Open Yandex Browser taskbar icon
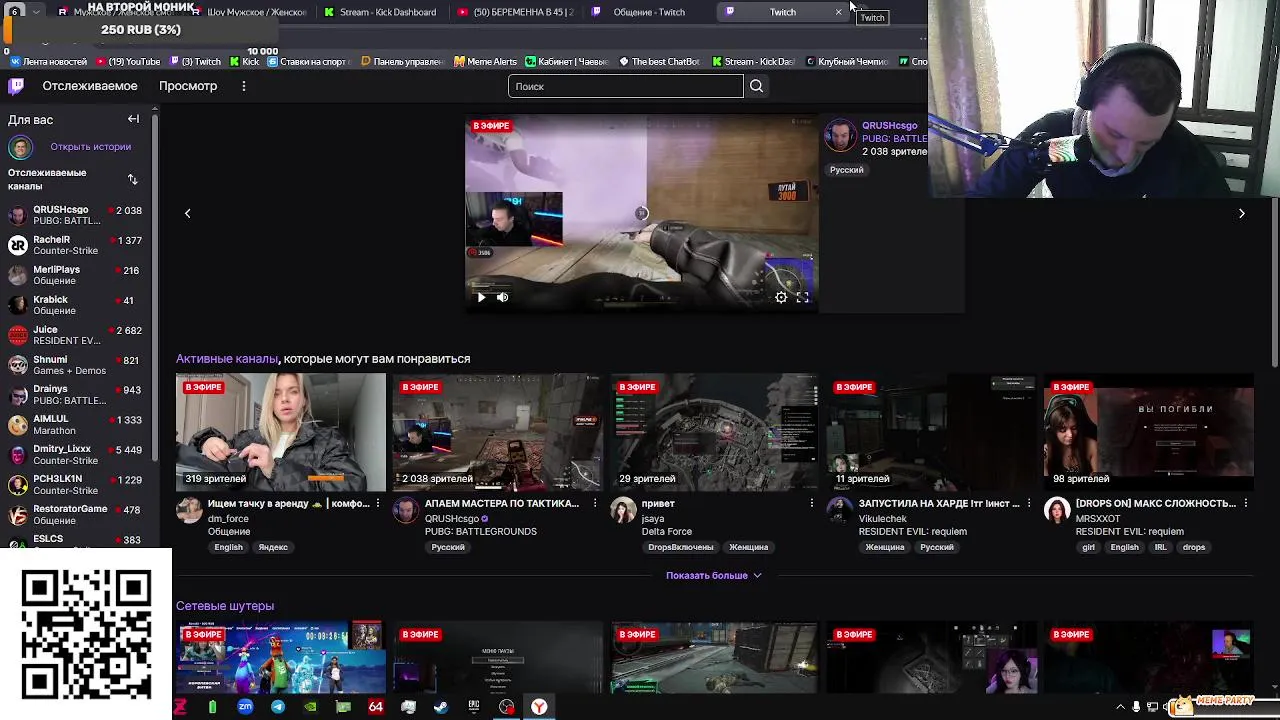The width and height of the screenshot is (1280, 720). pyautogui.click(x=539, y=707)
